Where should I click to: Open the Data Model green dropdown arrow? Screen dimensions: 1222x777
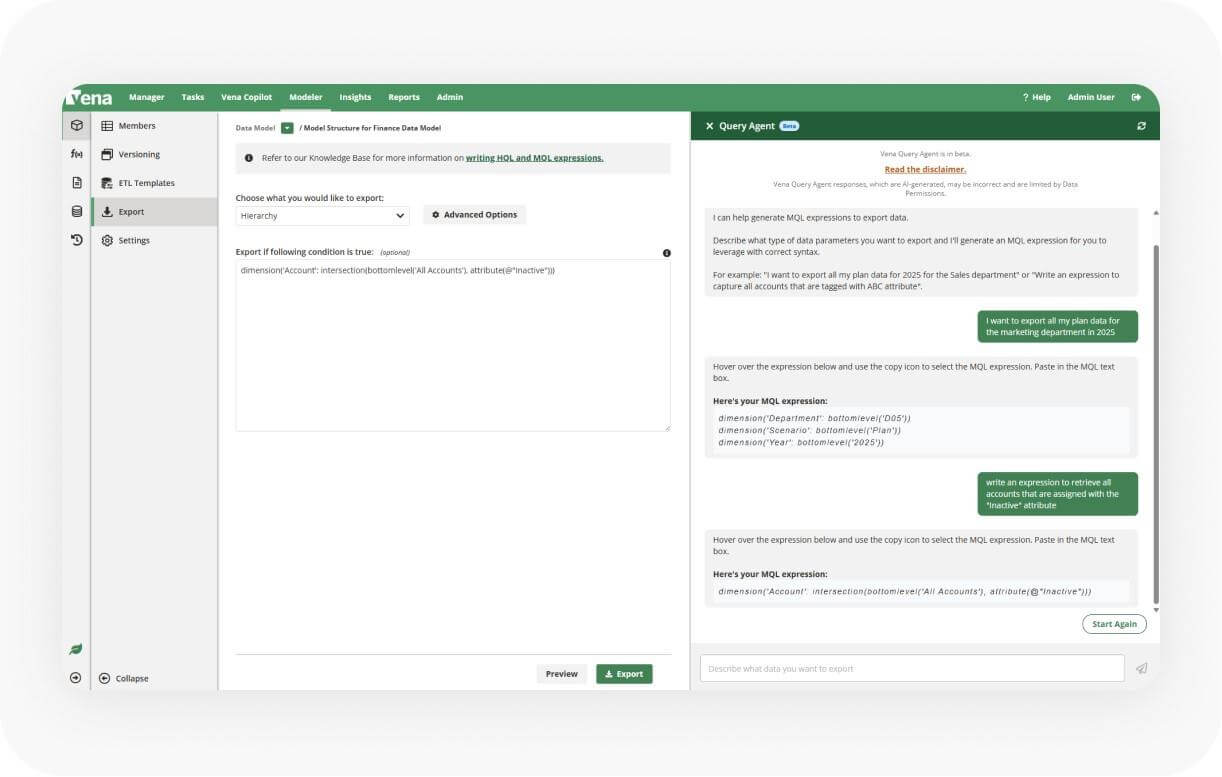click(x=287, y=128)
